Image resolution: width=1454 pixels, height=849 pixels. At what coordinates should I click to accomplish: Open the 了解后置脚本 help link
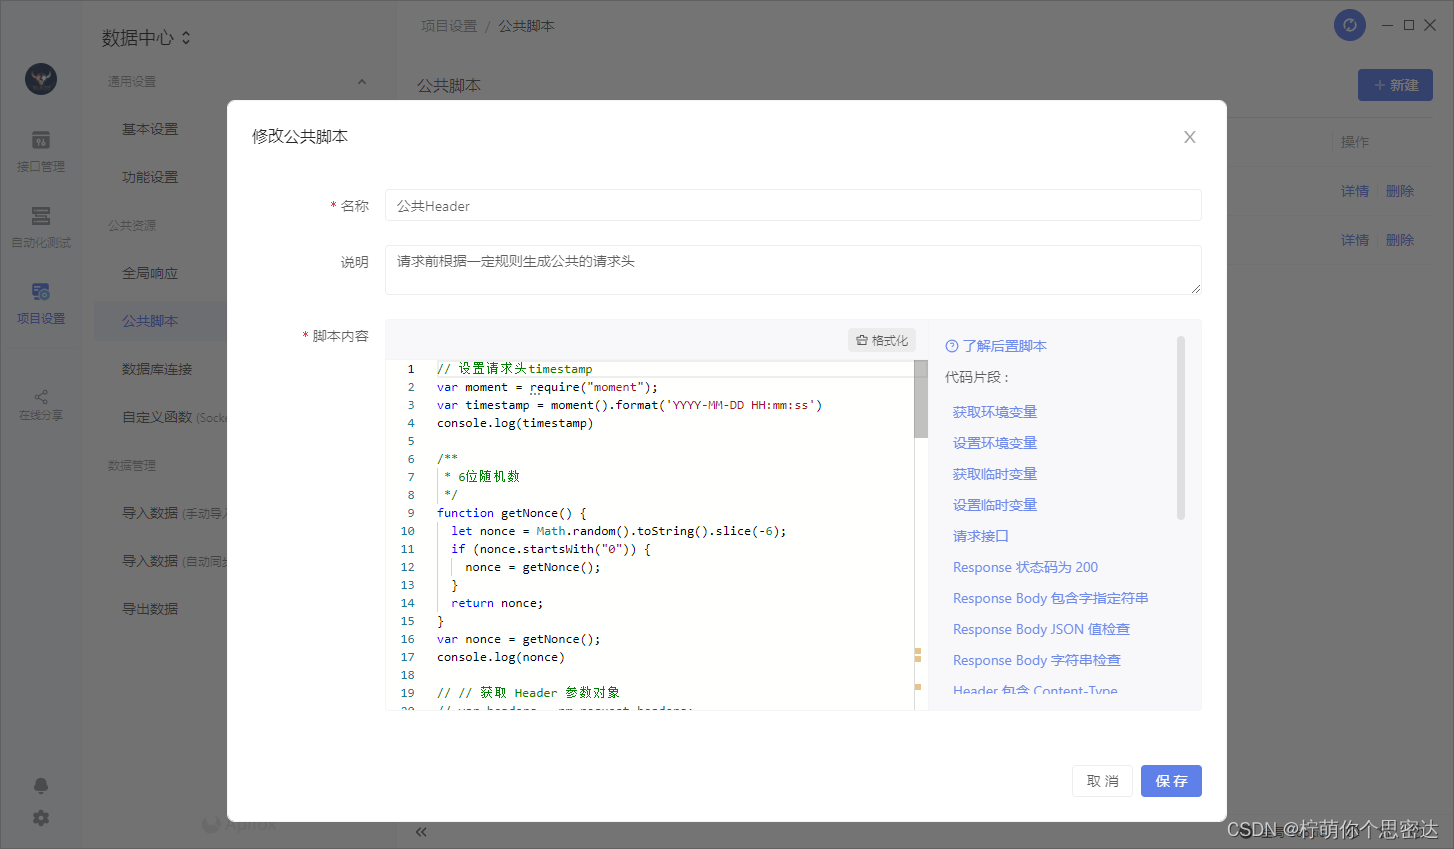996,346
